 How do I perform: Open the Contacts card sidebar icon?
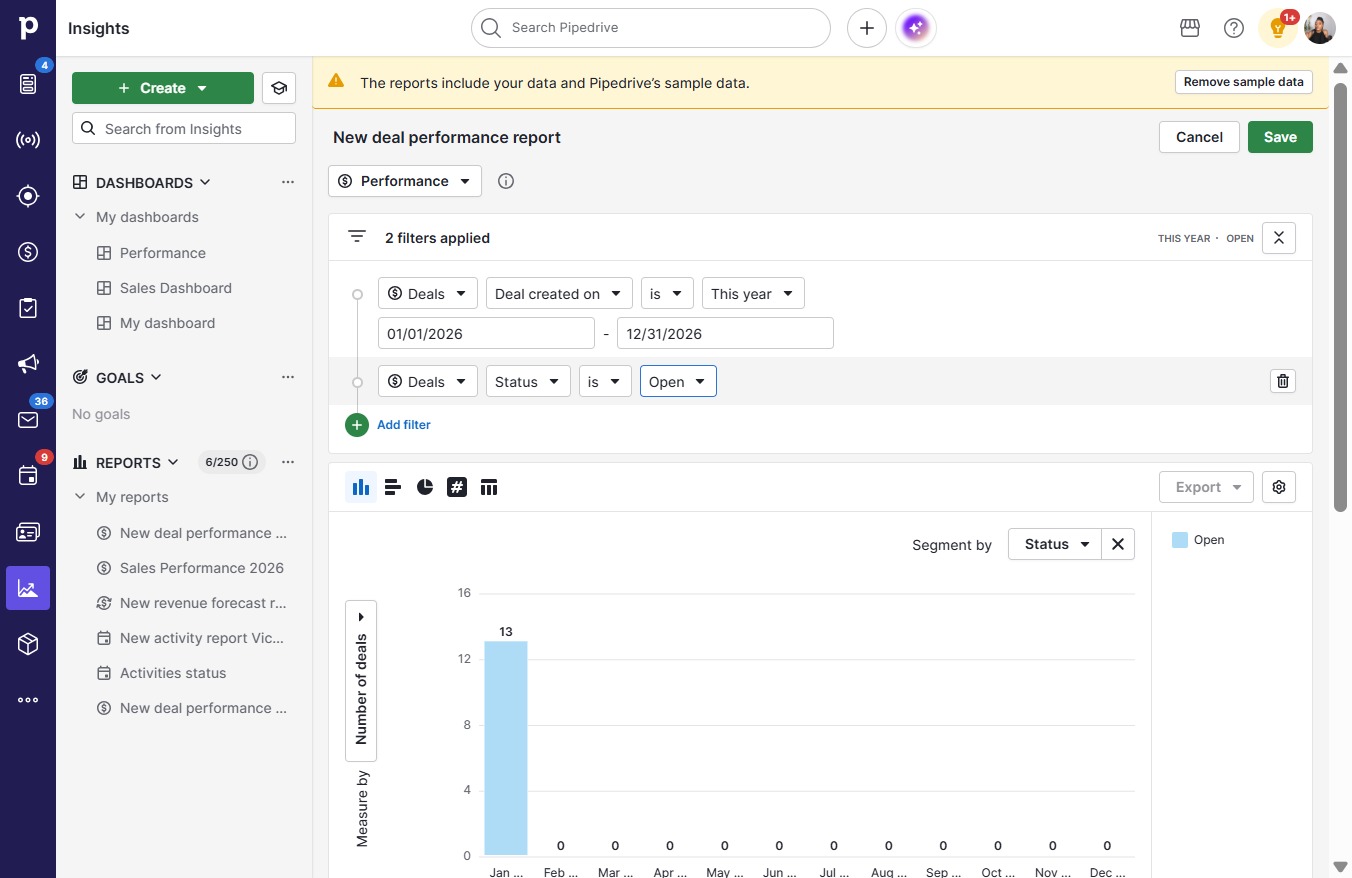(28, 532)
